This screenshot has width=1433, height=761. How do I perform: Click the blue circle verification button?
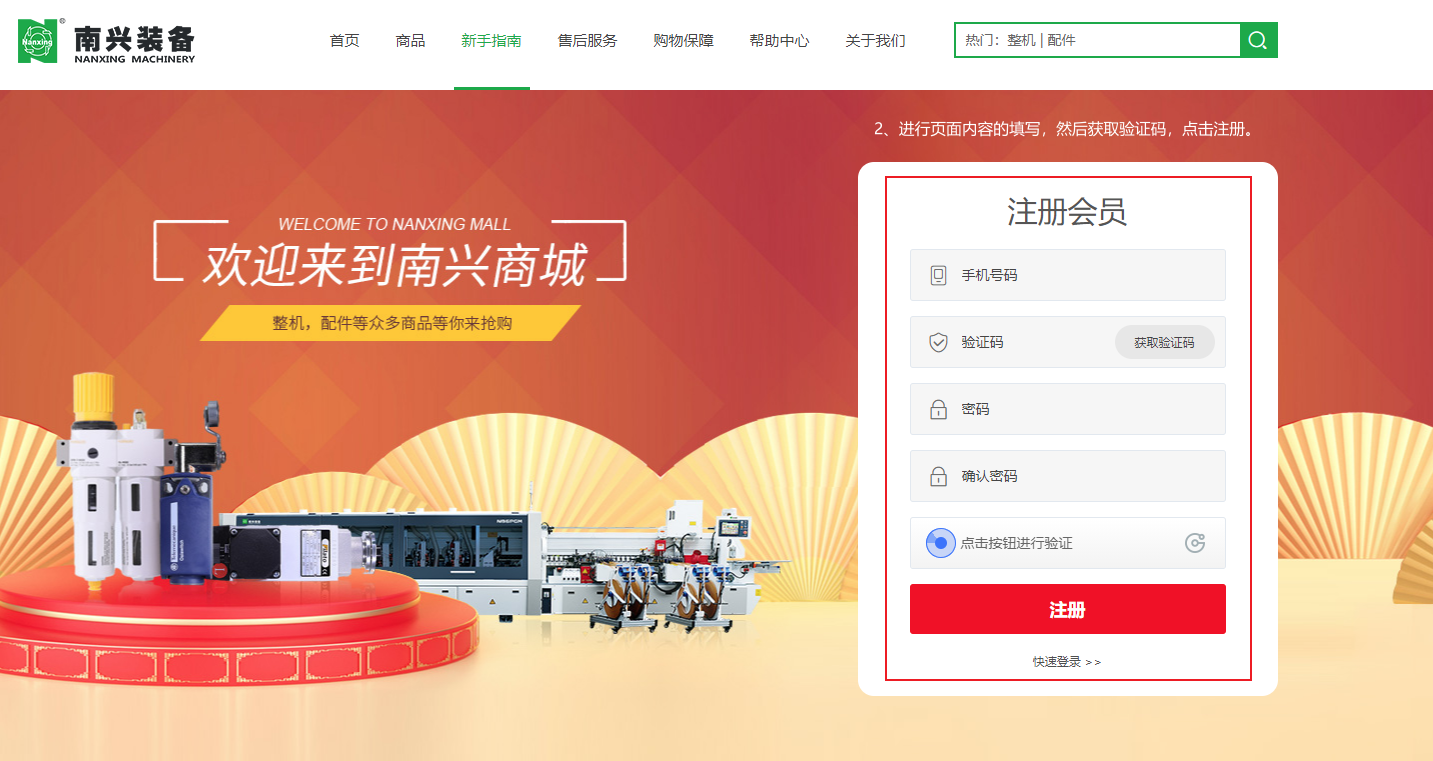940,543
